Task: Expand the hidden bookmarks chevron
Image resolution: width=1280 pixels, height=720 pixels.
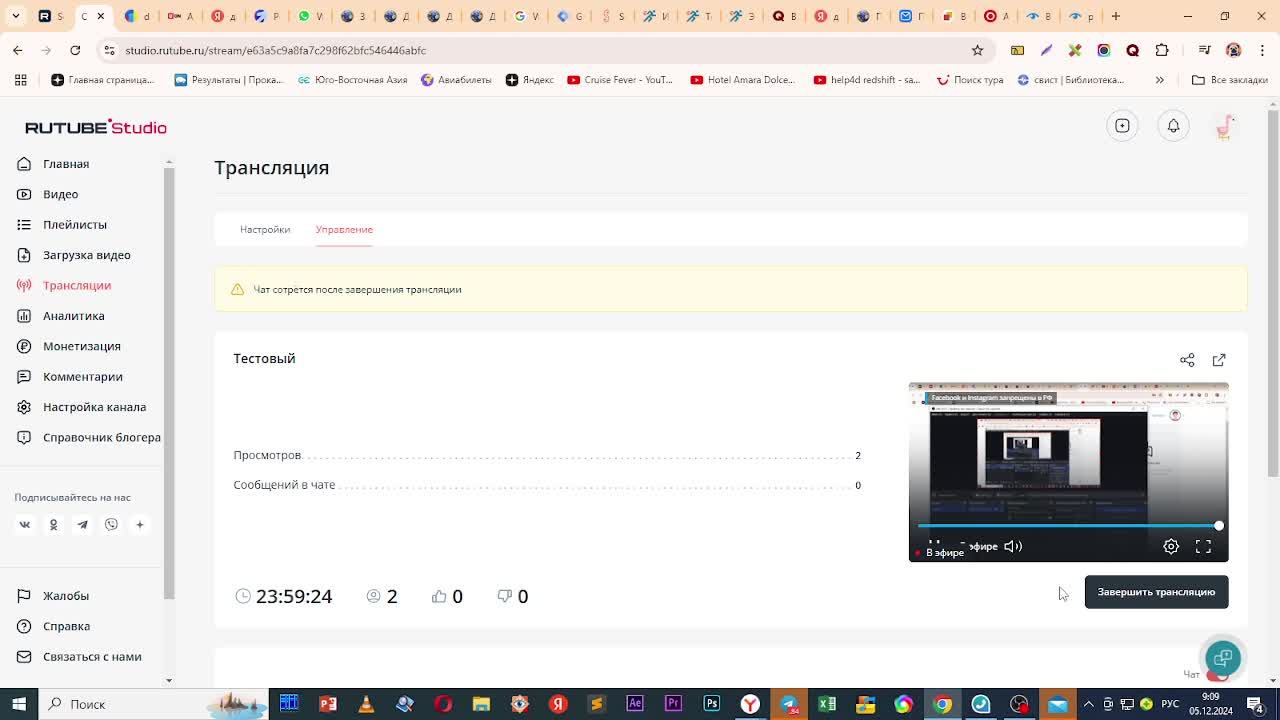Action: click(x=1160, y=80)
